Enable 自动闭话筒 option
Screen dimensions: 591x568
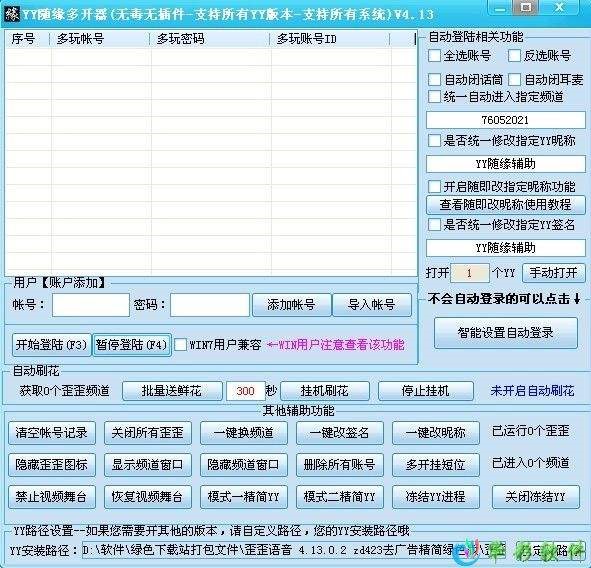click(x=434, y=80)
